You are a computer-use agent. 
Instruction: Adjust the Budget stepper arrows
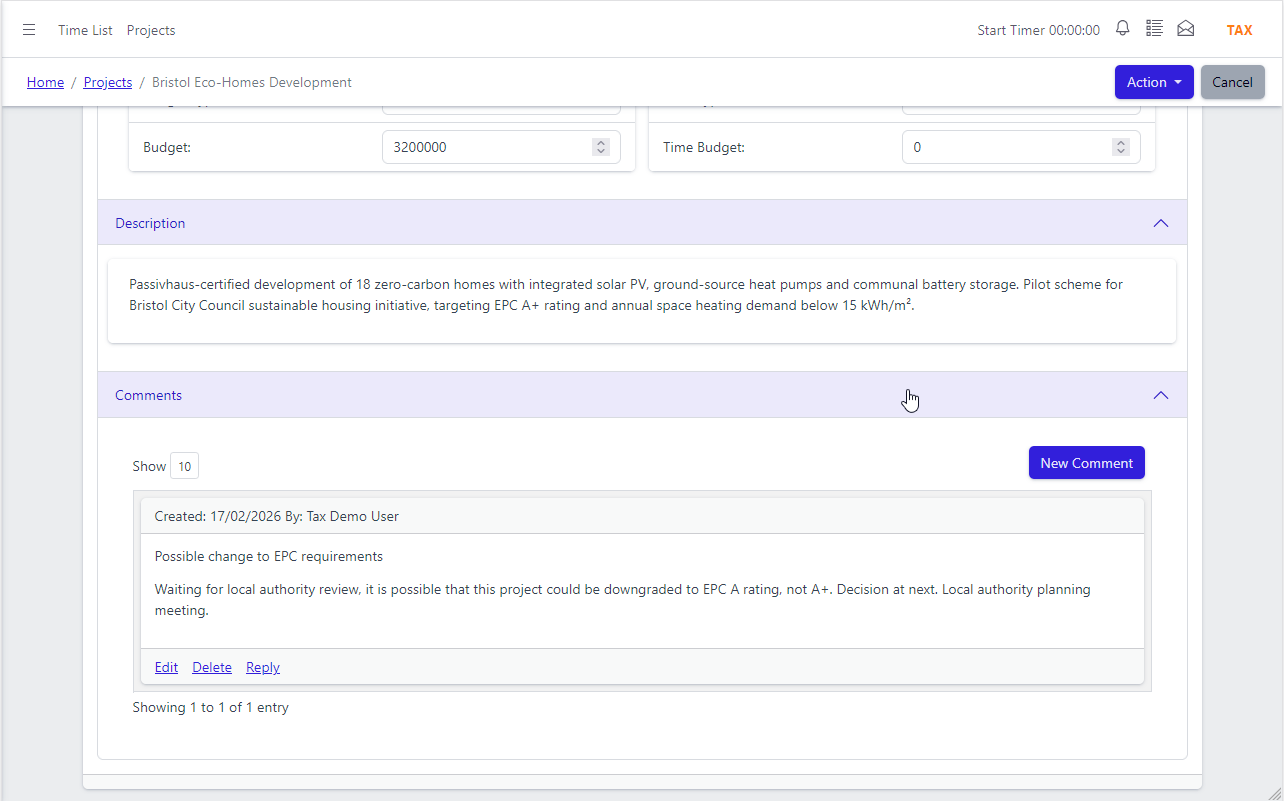pos(601,147)
